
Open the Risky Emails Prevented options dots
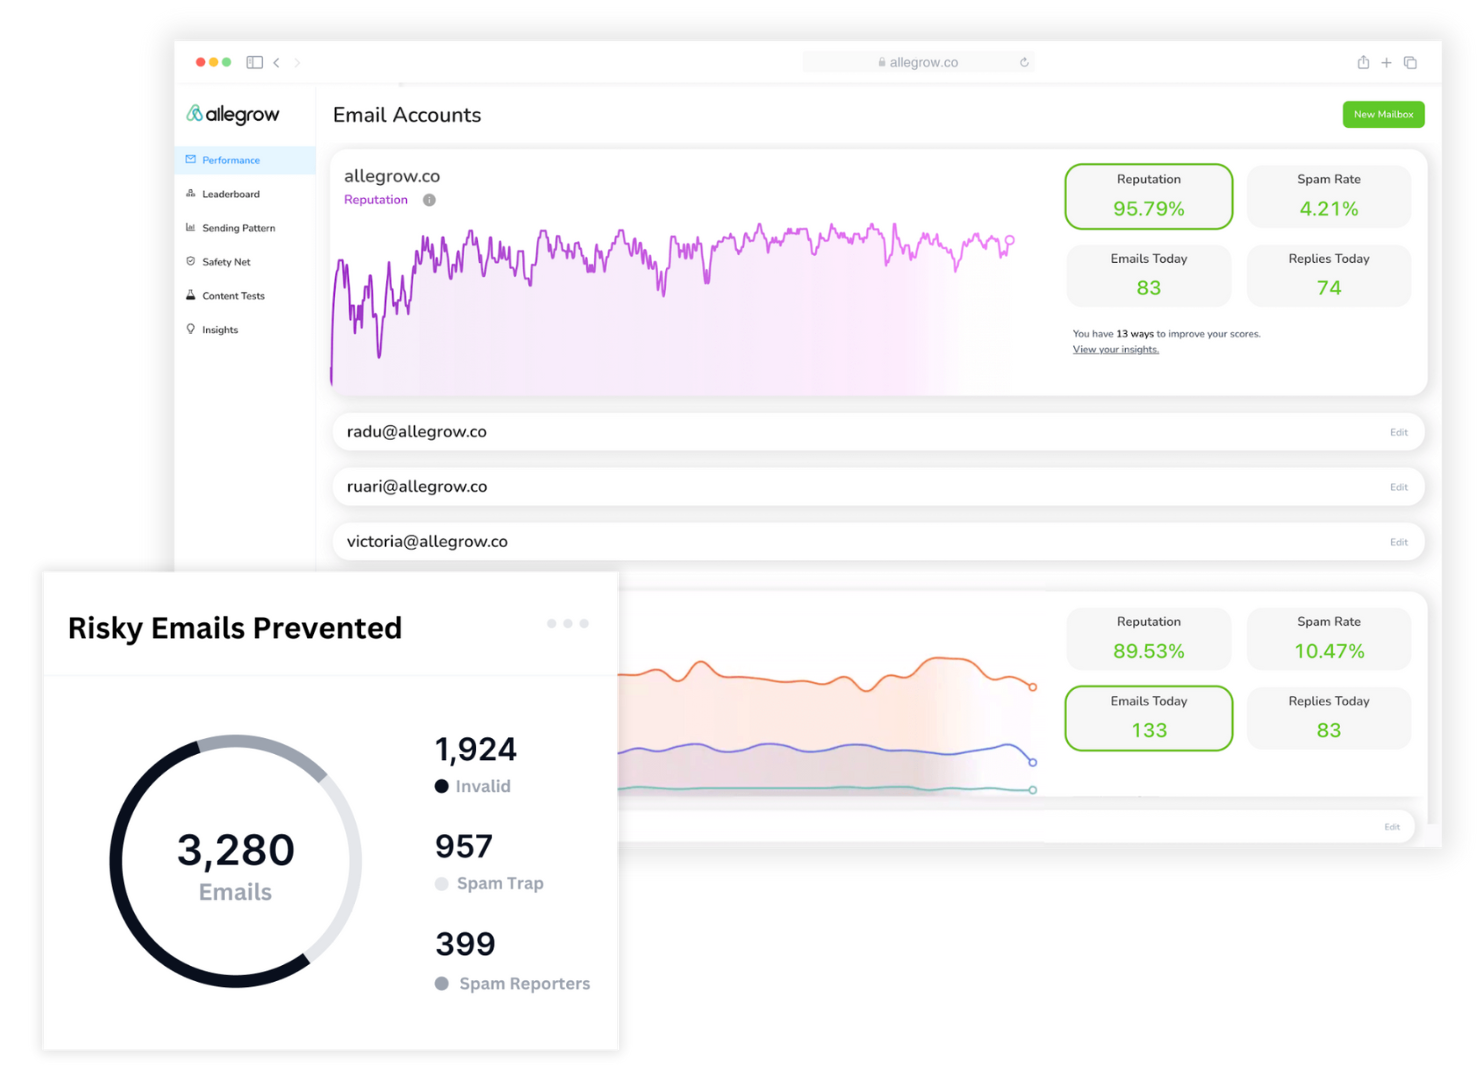point(567,624)
